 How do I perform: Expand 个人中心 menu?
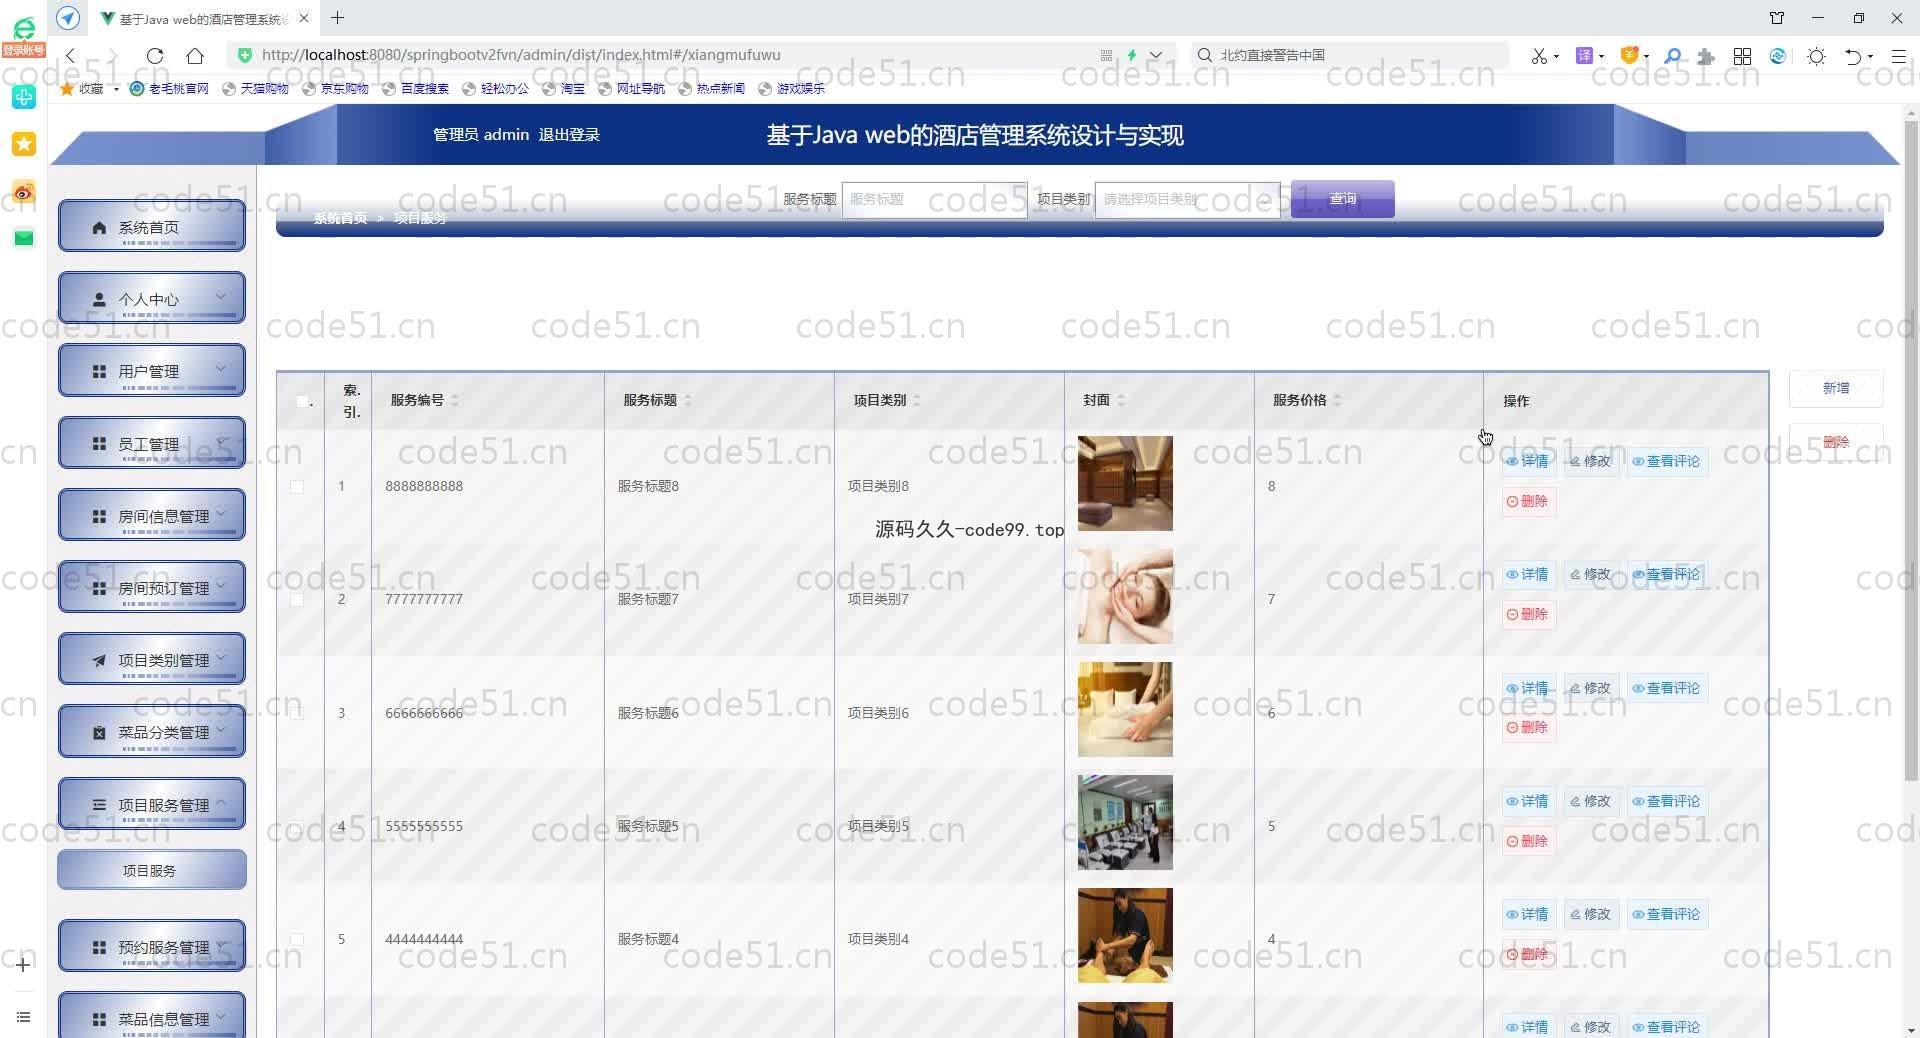pyautogui.click(x=152, y=298)
